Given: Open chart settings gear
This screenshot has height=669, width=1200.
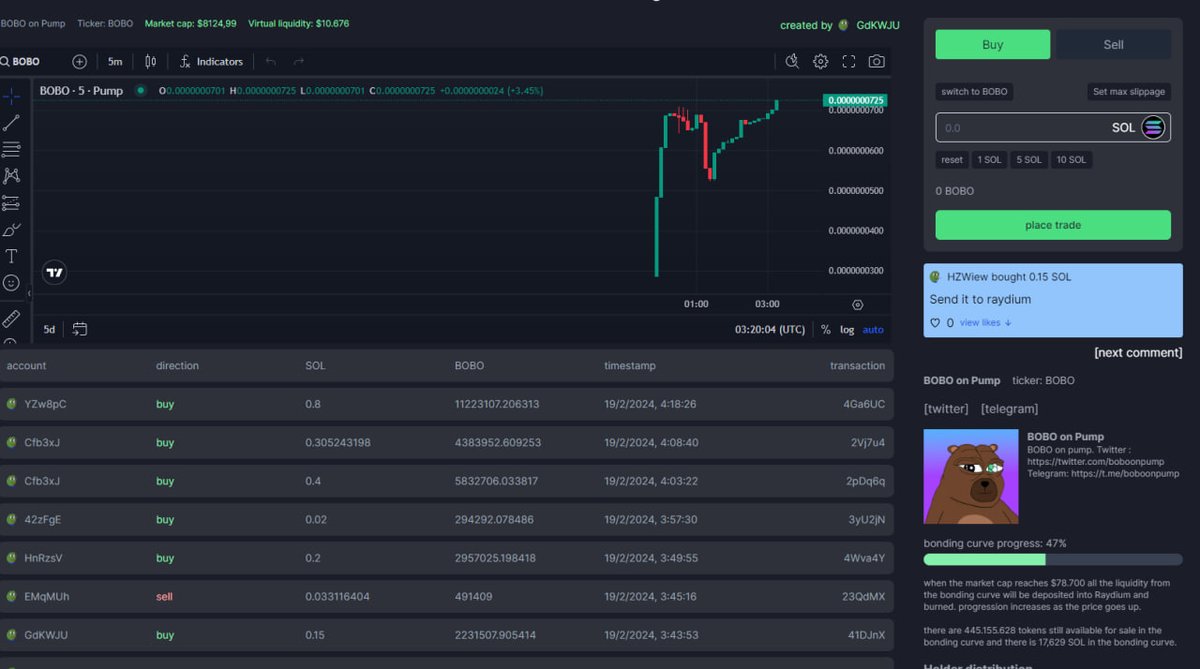Looking at the screenshot, I should pyautogui.click(x=820, y=61).
